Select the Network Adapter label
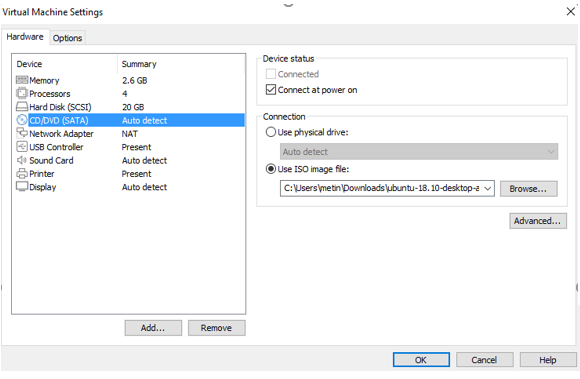Screen dimensions: 580x379 [61, 133]
